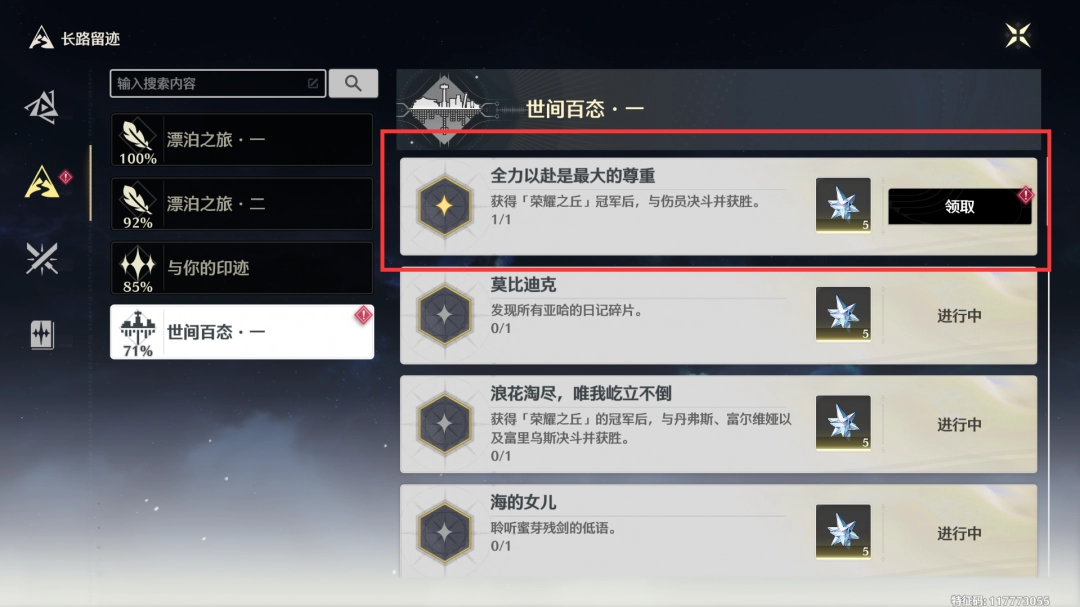
Task: Click the edit pencil icon in search box
Action: point(313,83)
